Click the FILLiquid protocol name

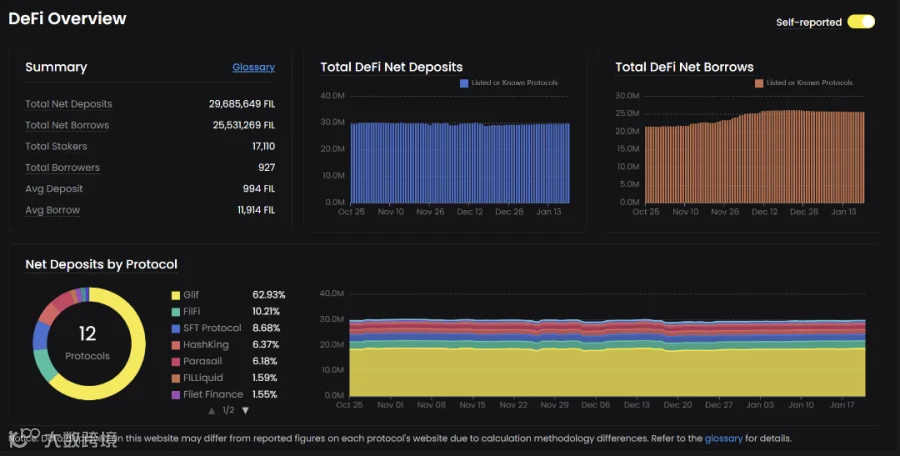click(x=203, y=378)
